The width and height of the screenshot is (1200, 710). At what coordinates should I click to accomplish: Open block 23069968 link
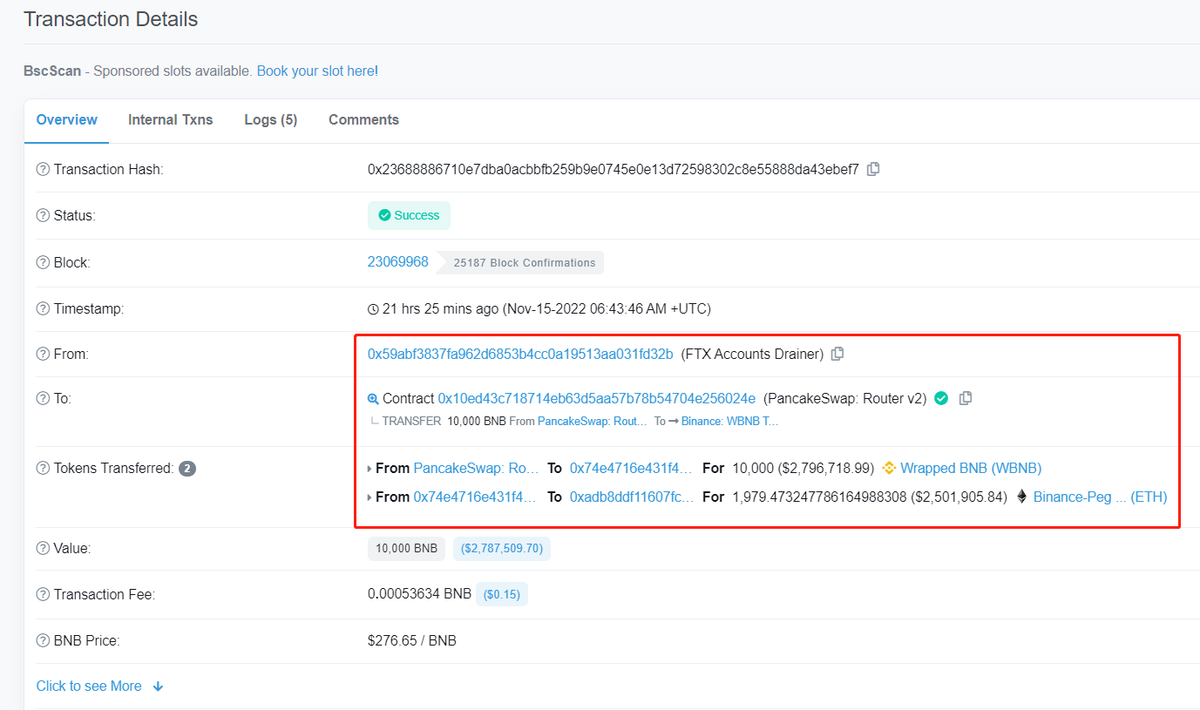click(398, 262)
